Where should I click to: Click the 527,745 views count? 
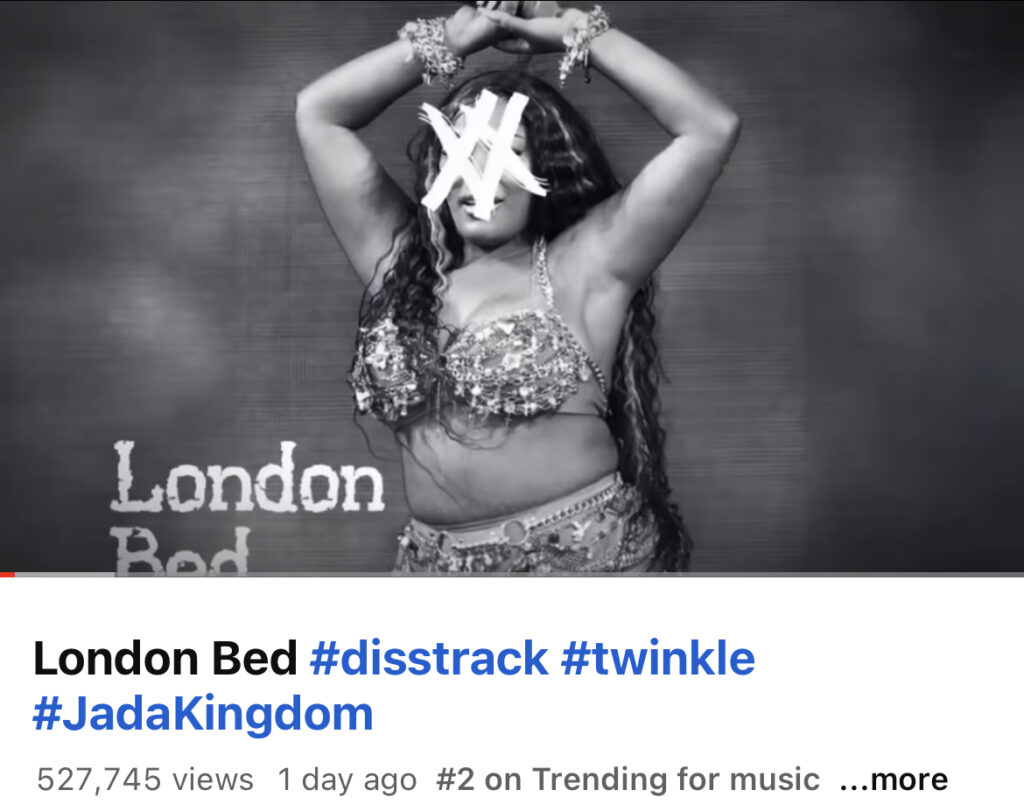pos(145,779)
